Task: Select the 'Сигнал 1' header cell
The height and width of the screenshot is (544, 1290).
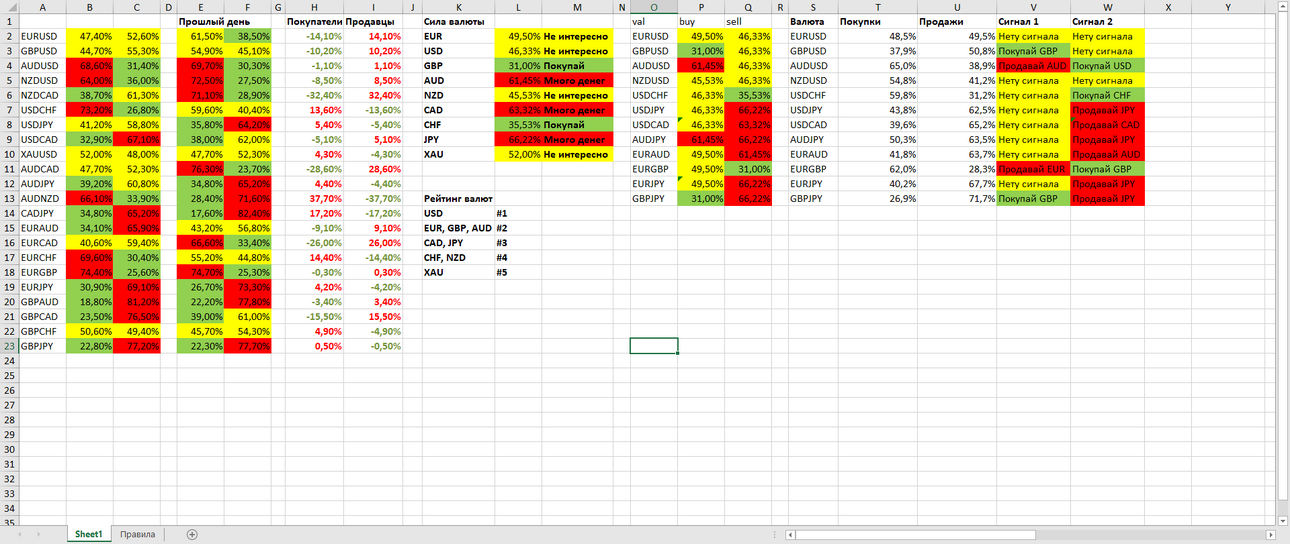Action: pos(1033,21)
